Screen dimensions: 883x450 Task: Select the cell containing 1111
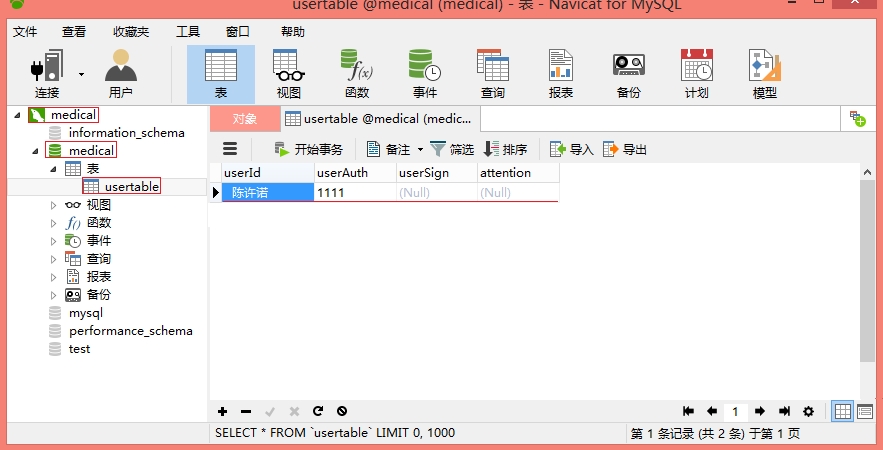[355, 193]
